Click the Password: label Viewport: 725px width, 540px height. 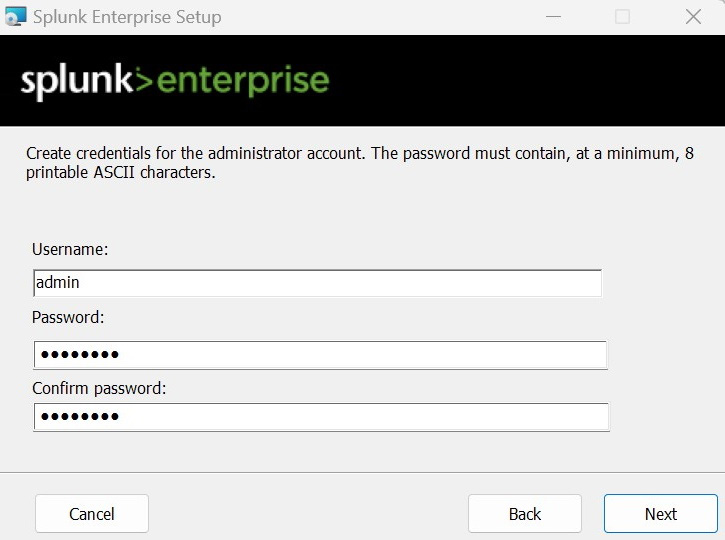click(x=68, y=318)
